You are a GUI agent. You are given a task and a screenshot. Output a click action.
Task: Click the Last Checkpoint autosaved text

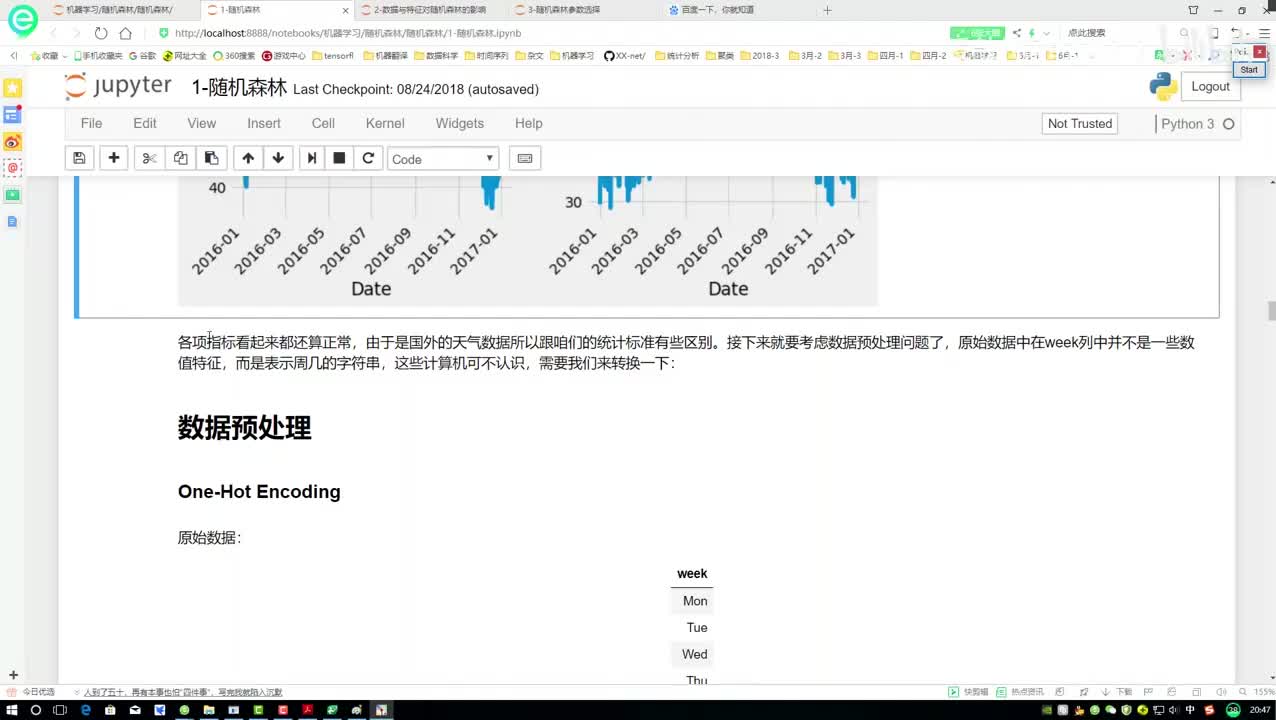416,89
